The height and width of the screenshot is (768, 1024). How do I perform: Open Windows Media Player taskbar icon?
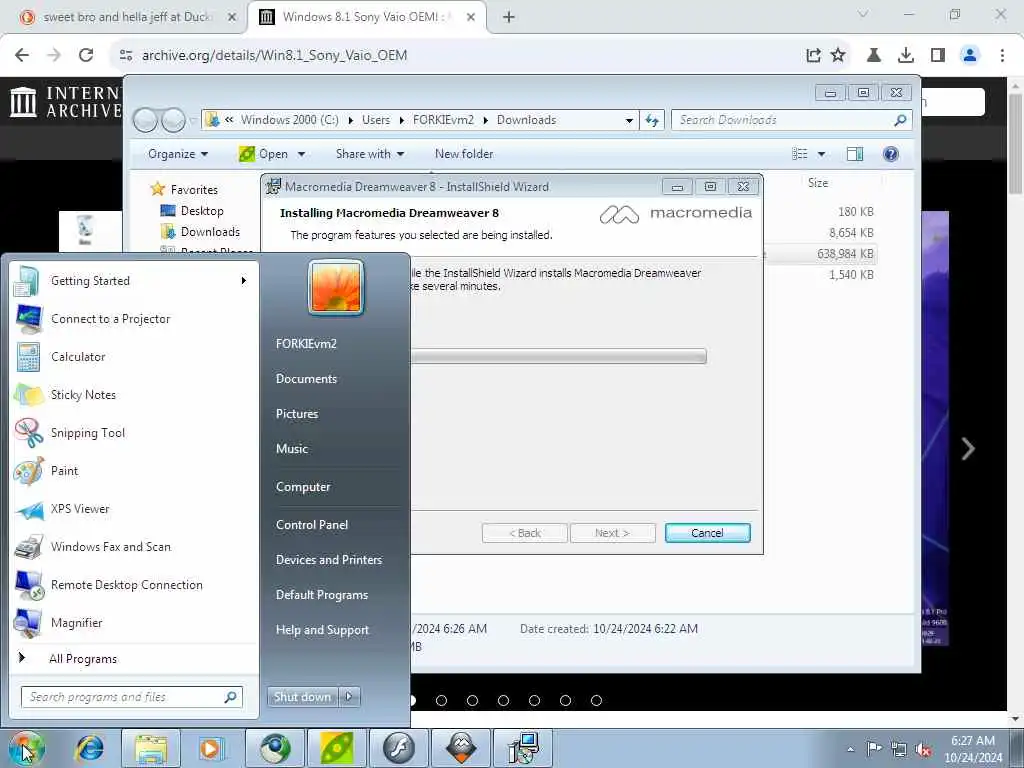[210, 748]
